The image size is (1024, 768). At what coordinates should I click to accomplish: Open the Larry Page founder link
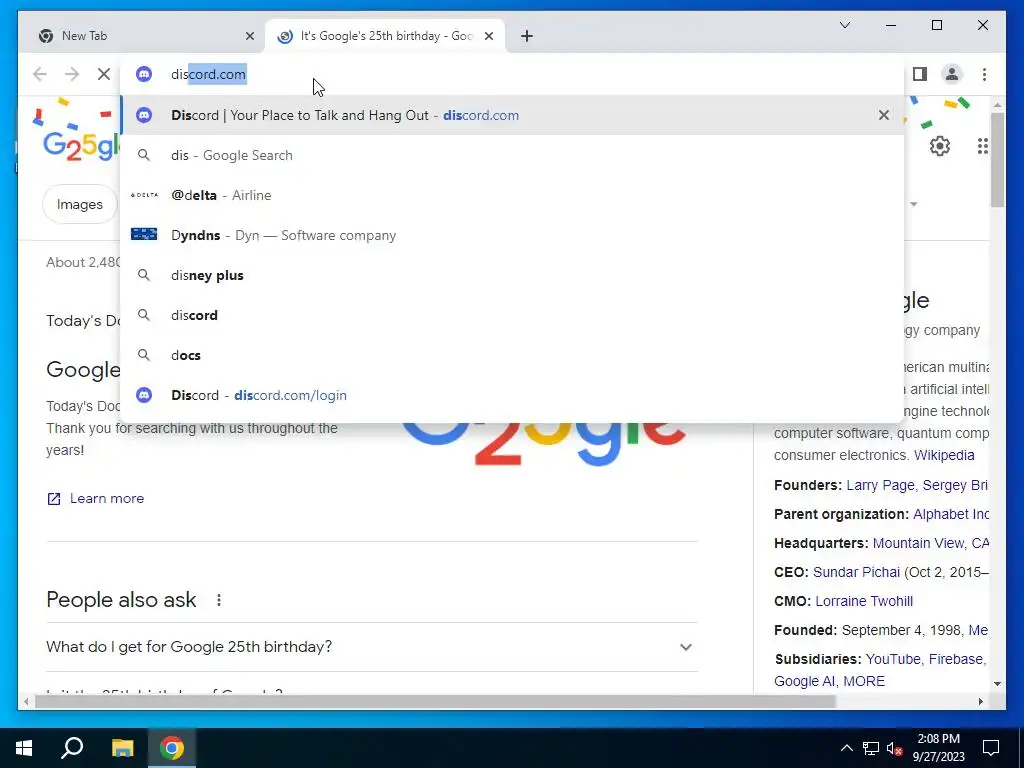881,485
